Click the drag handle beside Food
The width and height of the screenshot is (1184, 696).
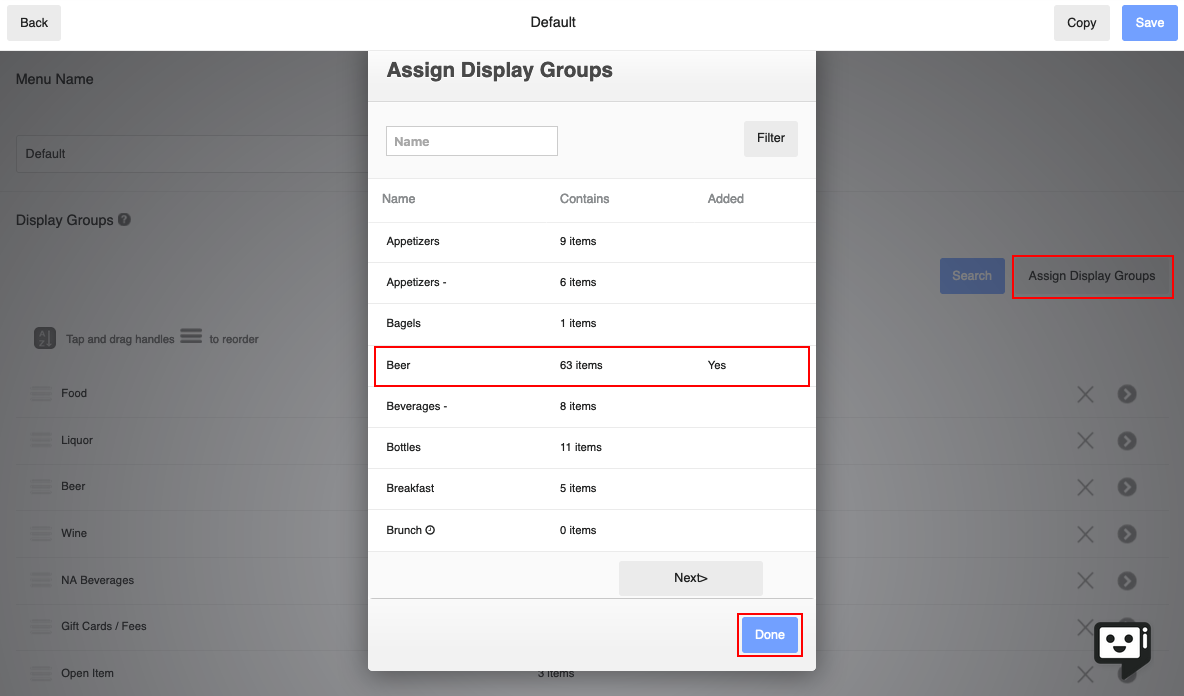click(40, 393)
